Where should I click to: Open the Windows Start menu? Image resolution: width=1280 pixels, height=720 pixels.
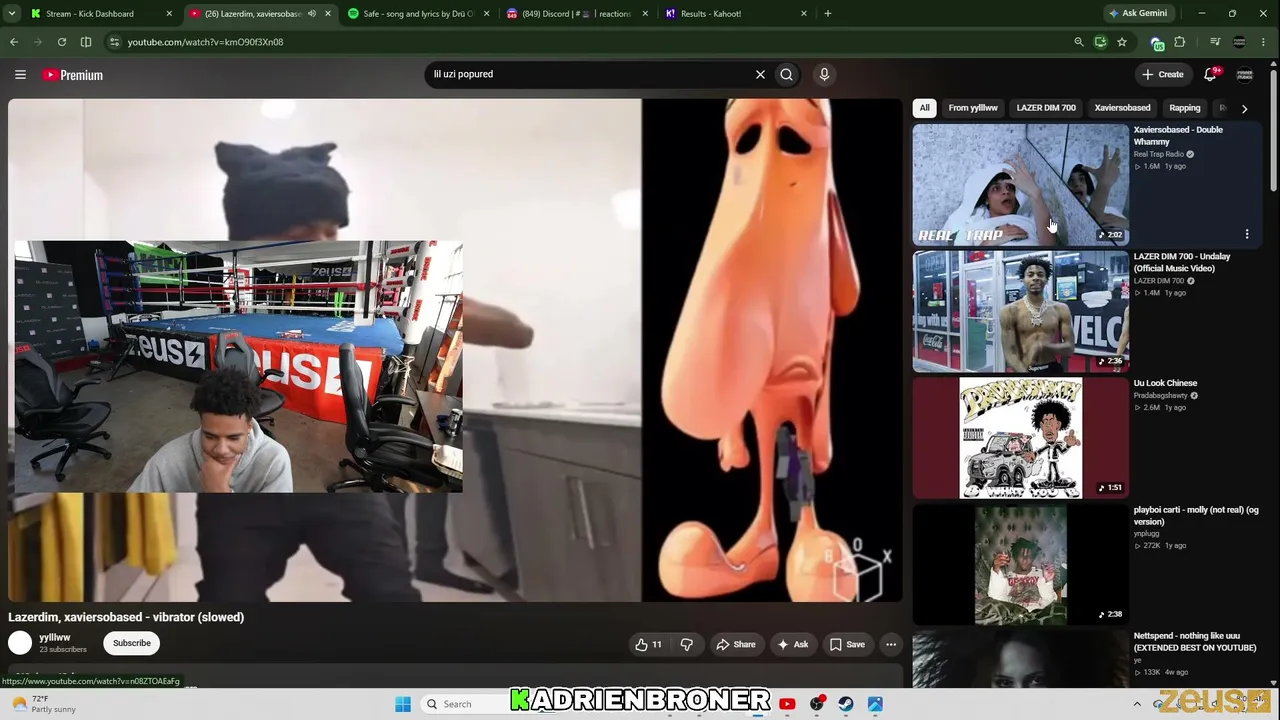pos(403,704)
